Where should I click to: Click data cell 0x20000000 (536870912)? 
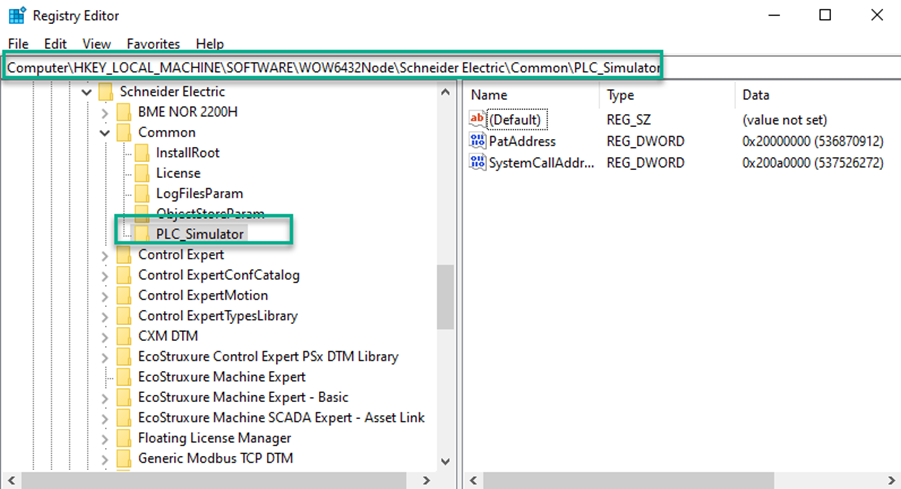813,141
